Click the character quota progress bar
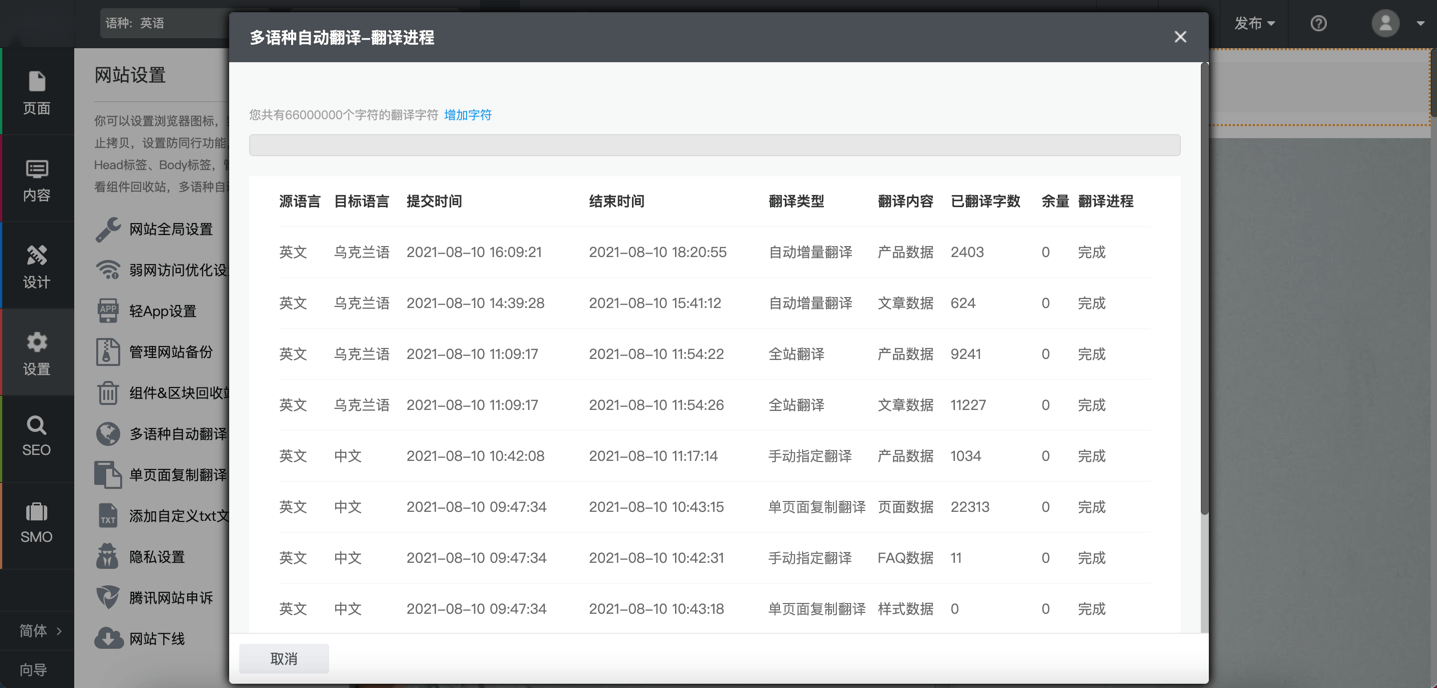The width and height of the screenshot is (1437, 688). pyautogui.click(x=714, y=145)
